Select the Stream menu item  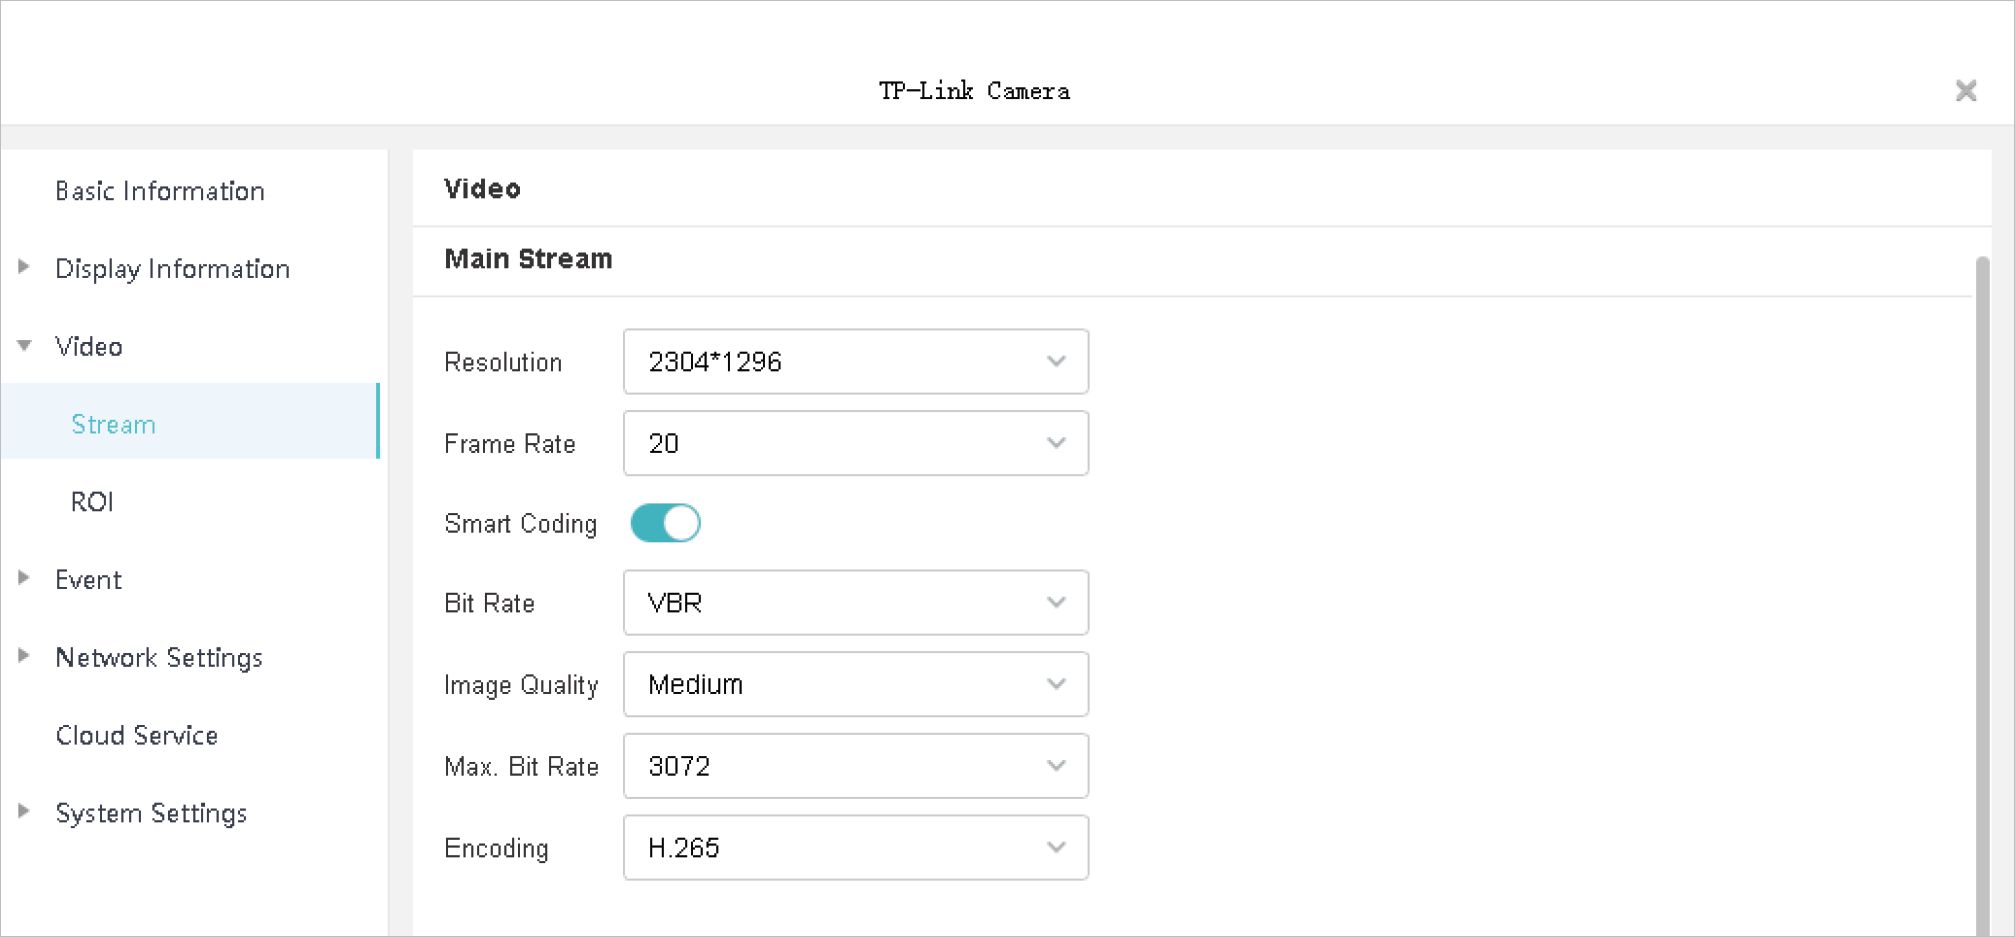pyautogui.click(x=114, y=424)
